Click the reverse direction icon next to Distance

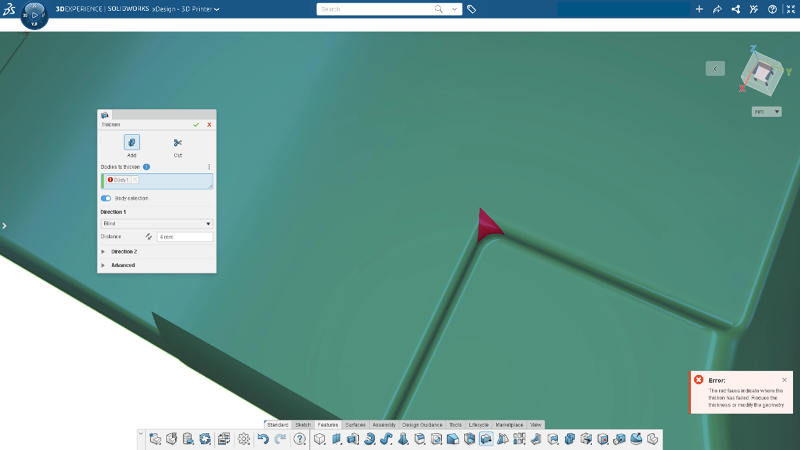click(x=148, y=237)
